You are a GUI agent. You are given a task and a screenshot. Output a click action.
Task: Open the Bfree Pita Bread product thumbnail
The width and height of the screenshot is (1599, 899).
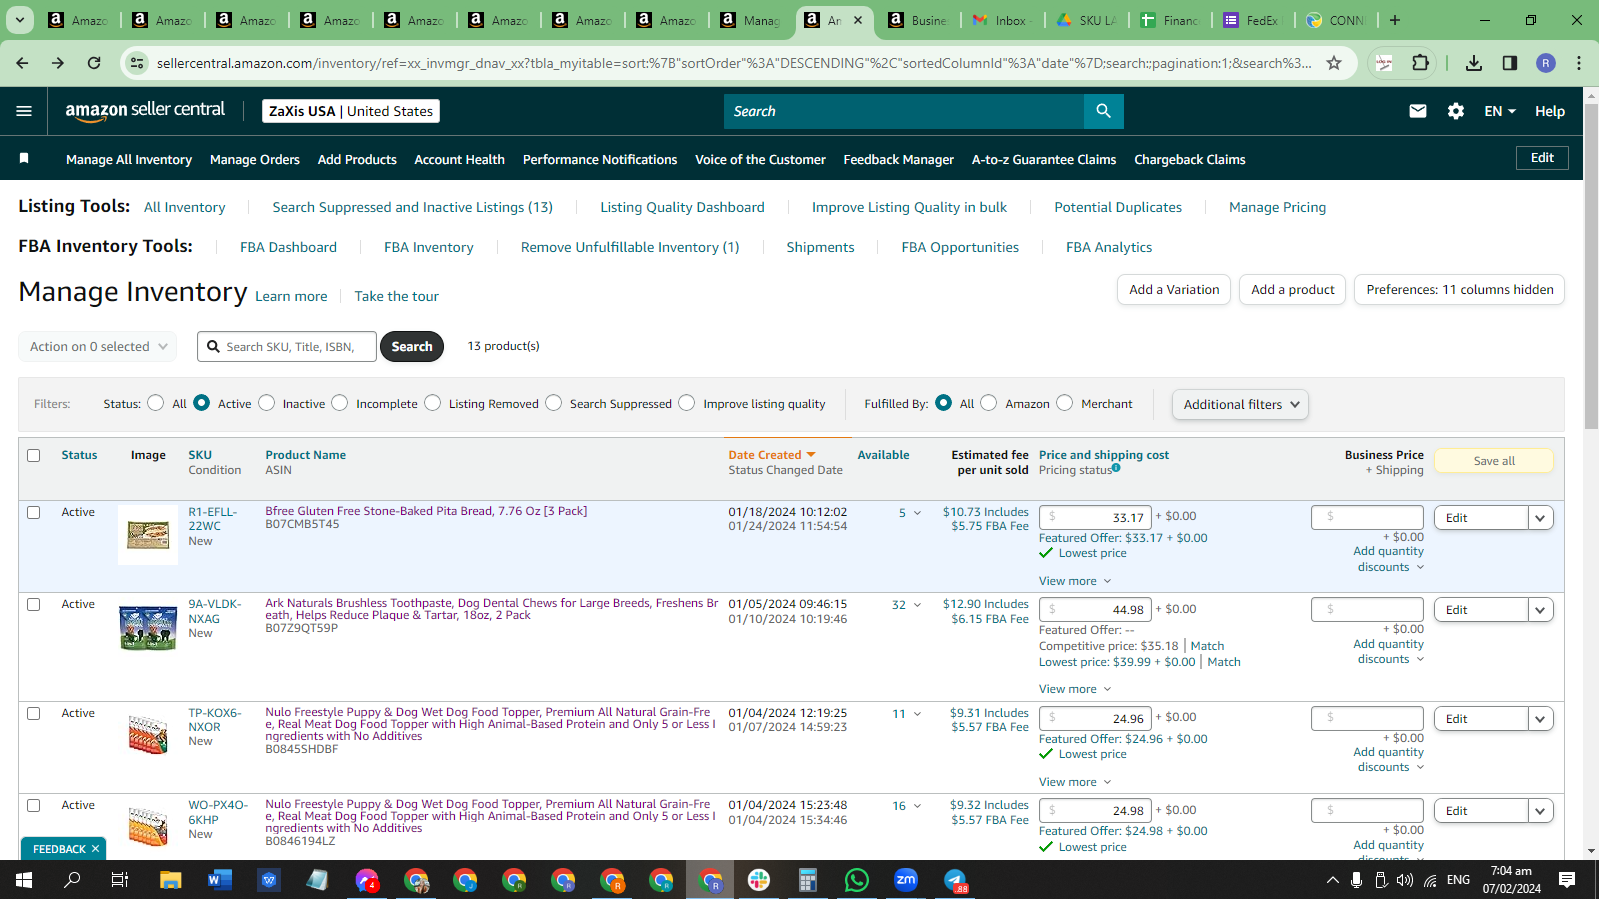(x=148, y=535)
